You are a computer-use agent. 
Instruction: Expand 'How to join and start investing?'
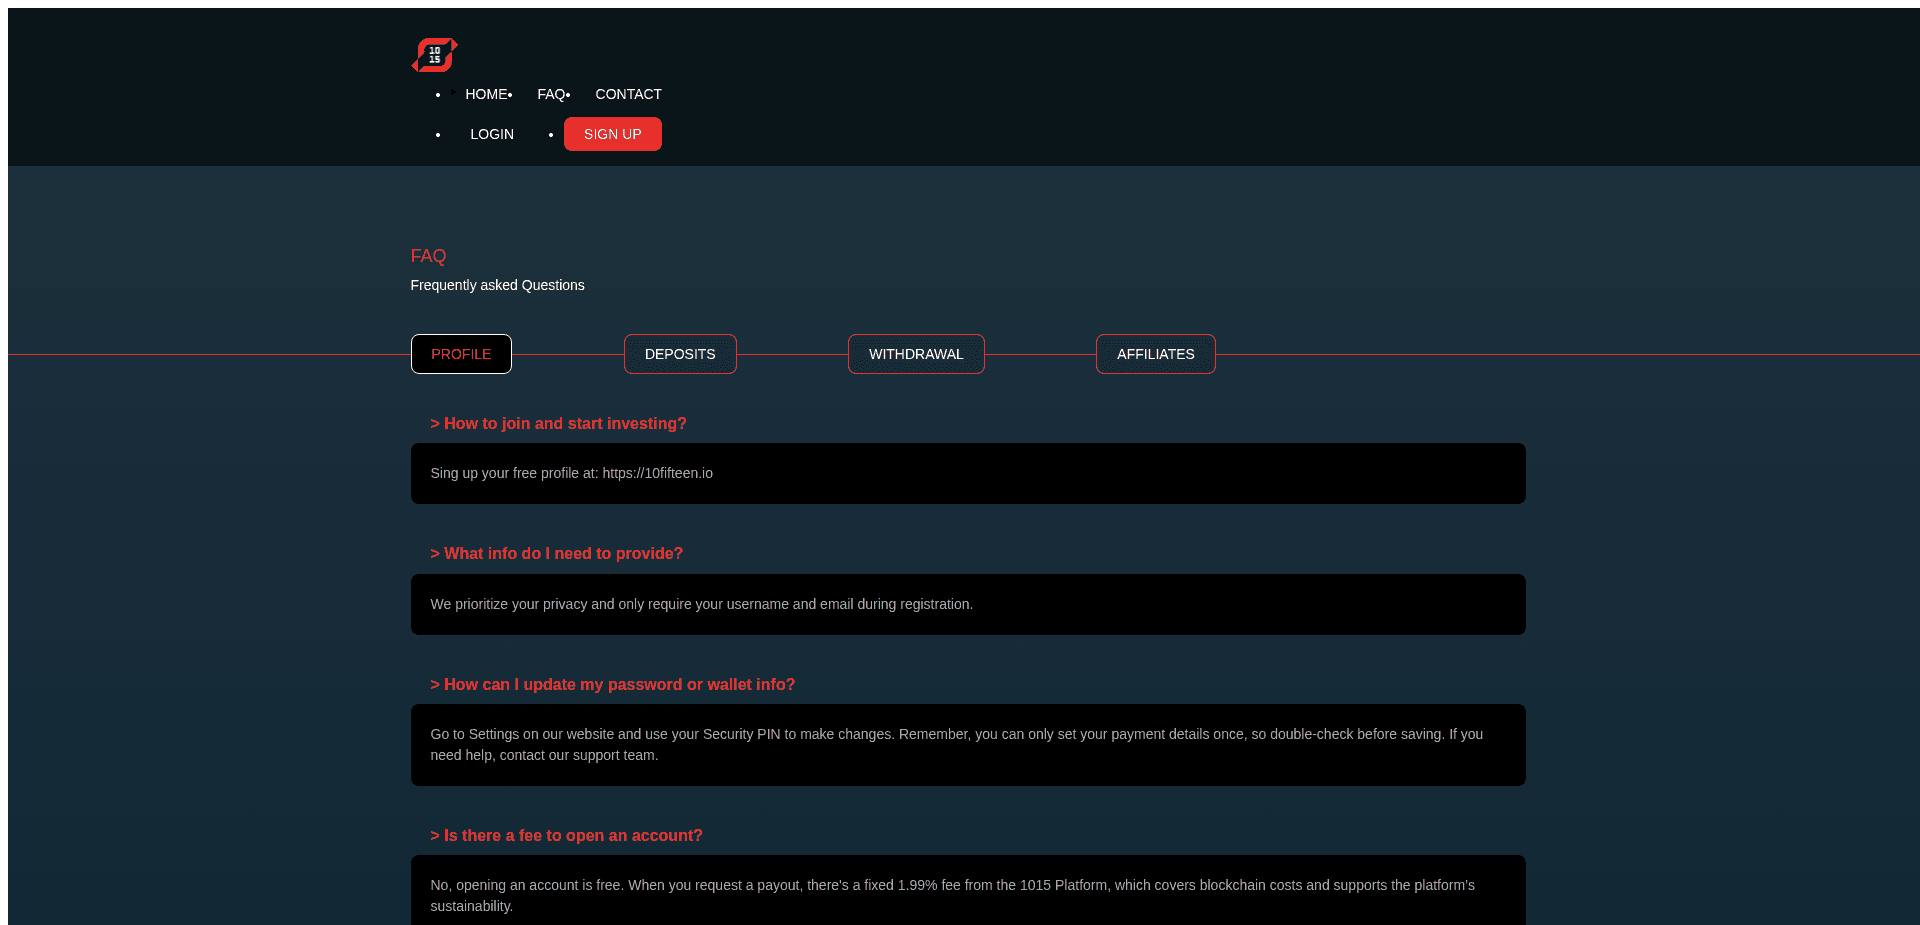(558, 423)
